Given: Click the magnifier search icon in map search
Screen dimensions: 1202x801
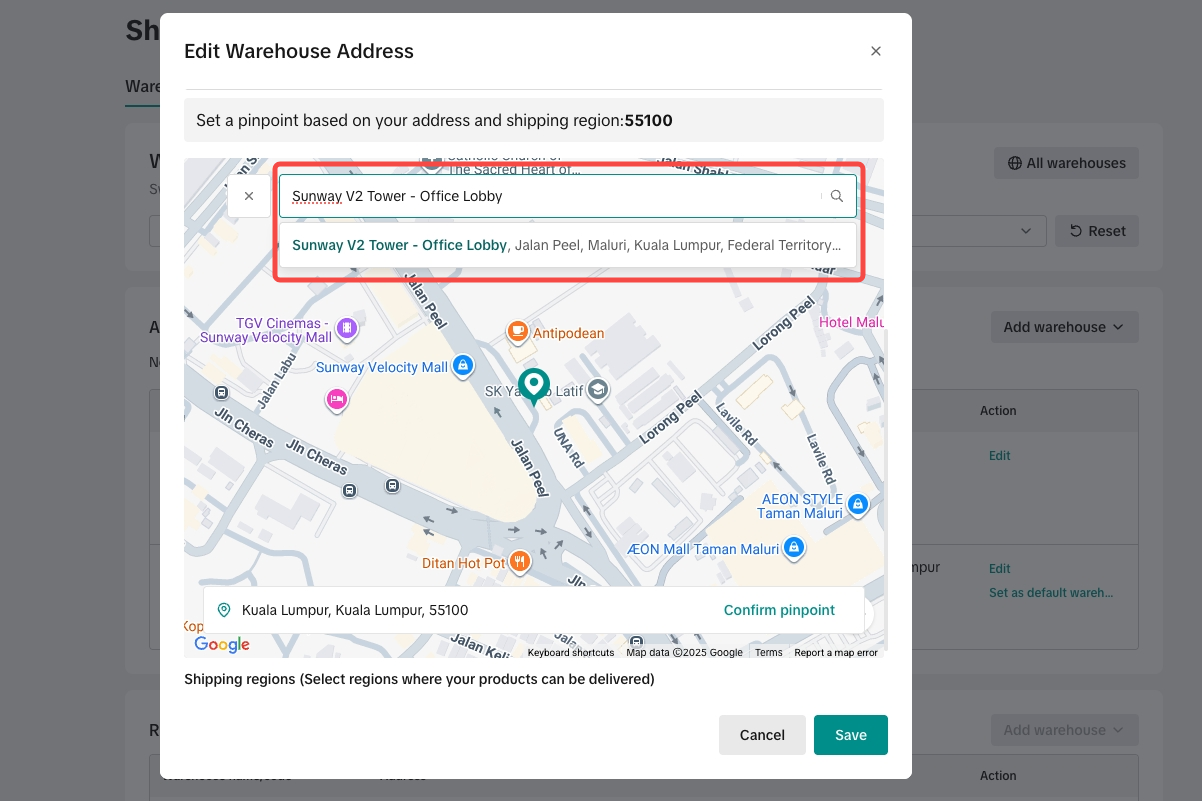Looking at the screenshot, I should click(x=837, y=196).
